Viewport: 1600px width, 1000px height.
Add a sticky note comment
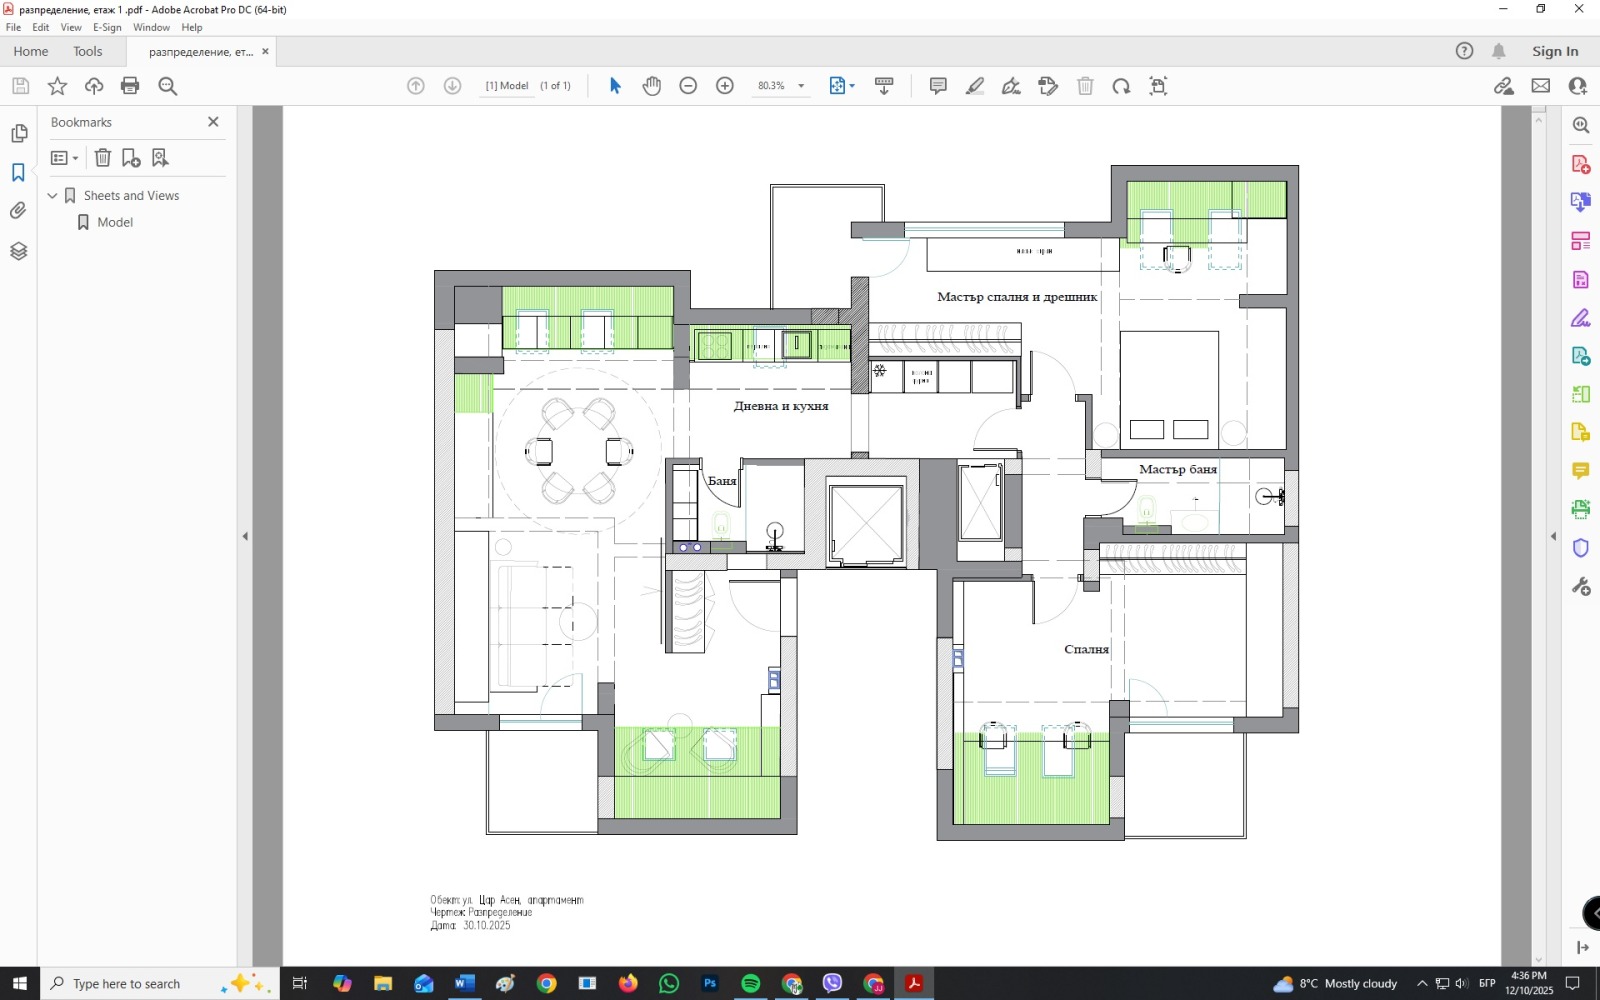pos(938,86)
